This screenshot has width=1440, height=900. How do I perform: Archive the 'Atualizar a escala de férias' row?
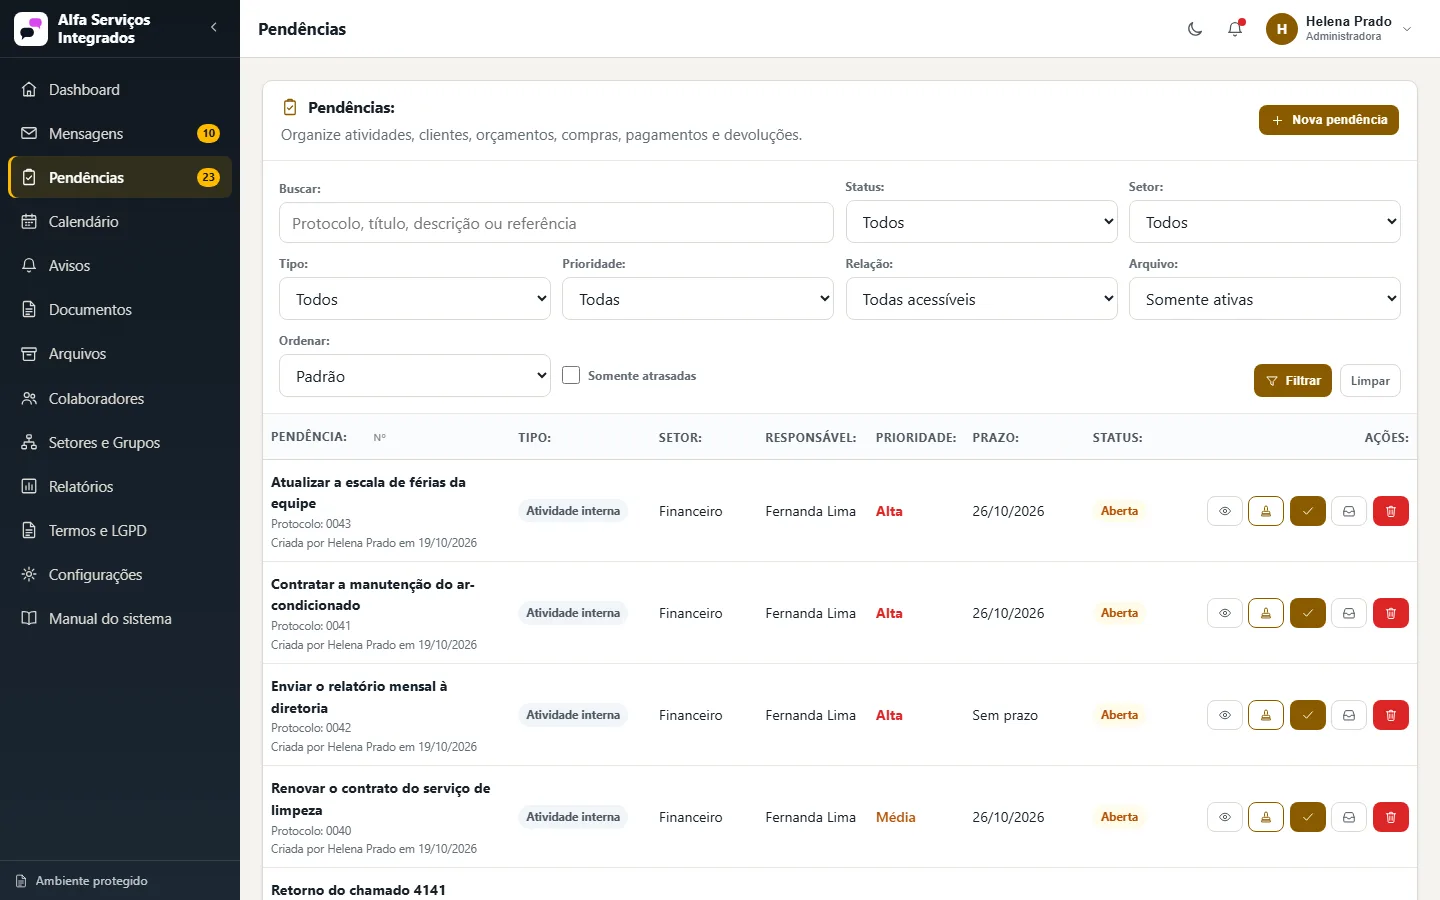pyautogui.click(x=1349, y=511)
